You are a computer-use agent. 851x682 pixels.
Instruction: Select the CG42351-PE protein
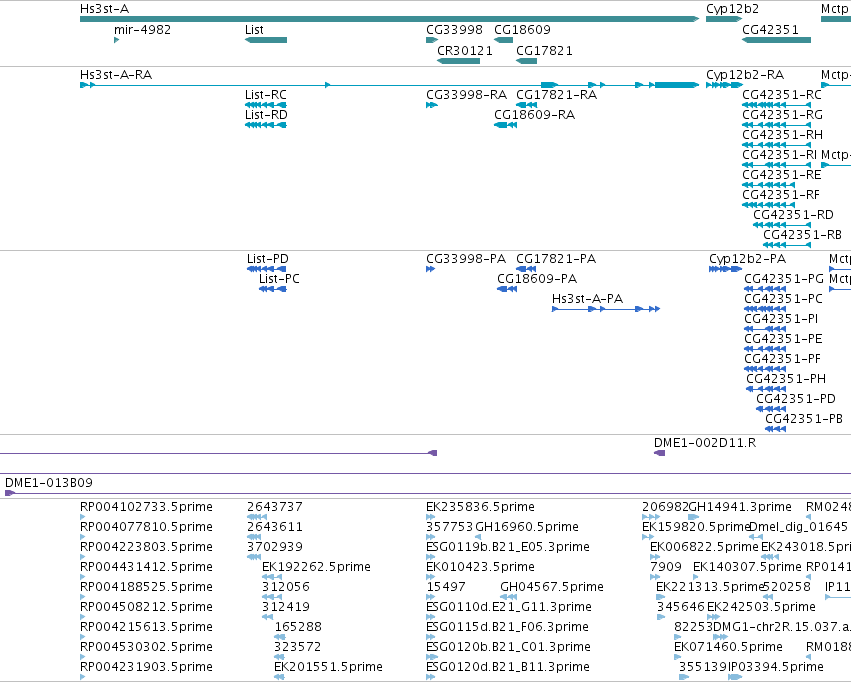click(765, 349)
